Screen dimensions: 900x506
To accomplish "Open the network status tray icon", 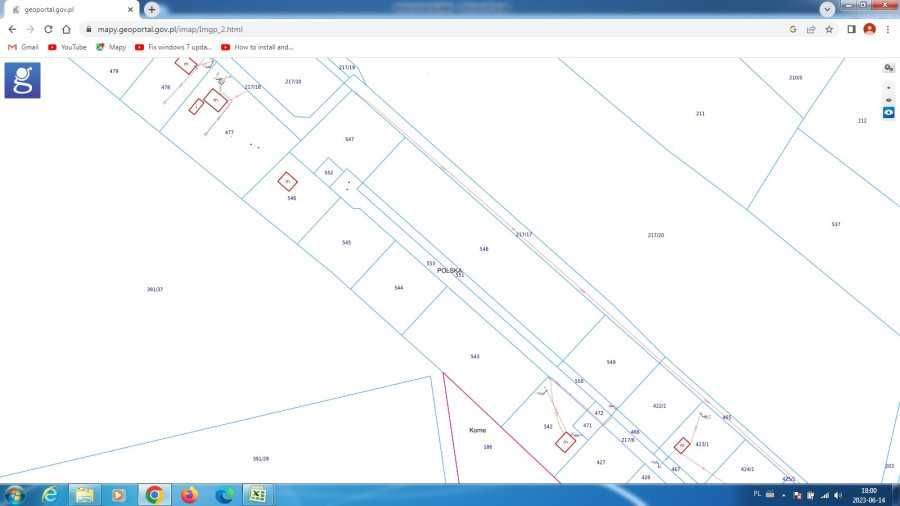I will click(825, 495).
